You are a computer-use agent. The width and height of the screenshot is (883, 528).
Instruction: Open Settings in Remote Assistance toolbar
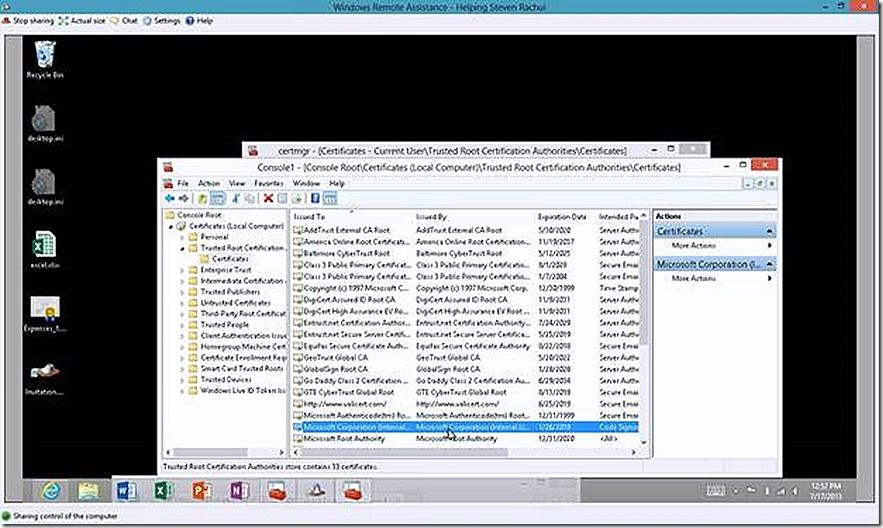[162, 20]
